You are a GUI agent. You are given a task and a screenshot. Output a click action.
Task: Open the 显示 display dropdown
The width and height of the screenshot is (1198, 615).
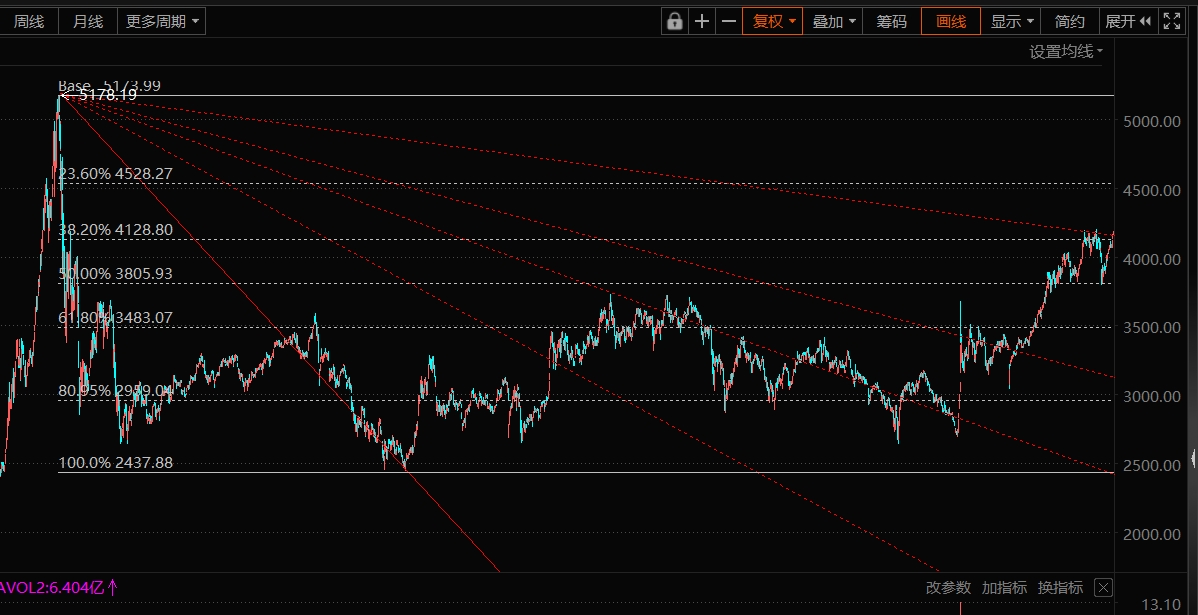(x=1010, y=21)
